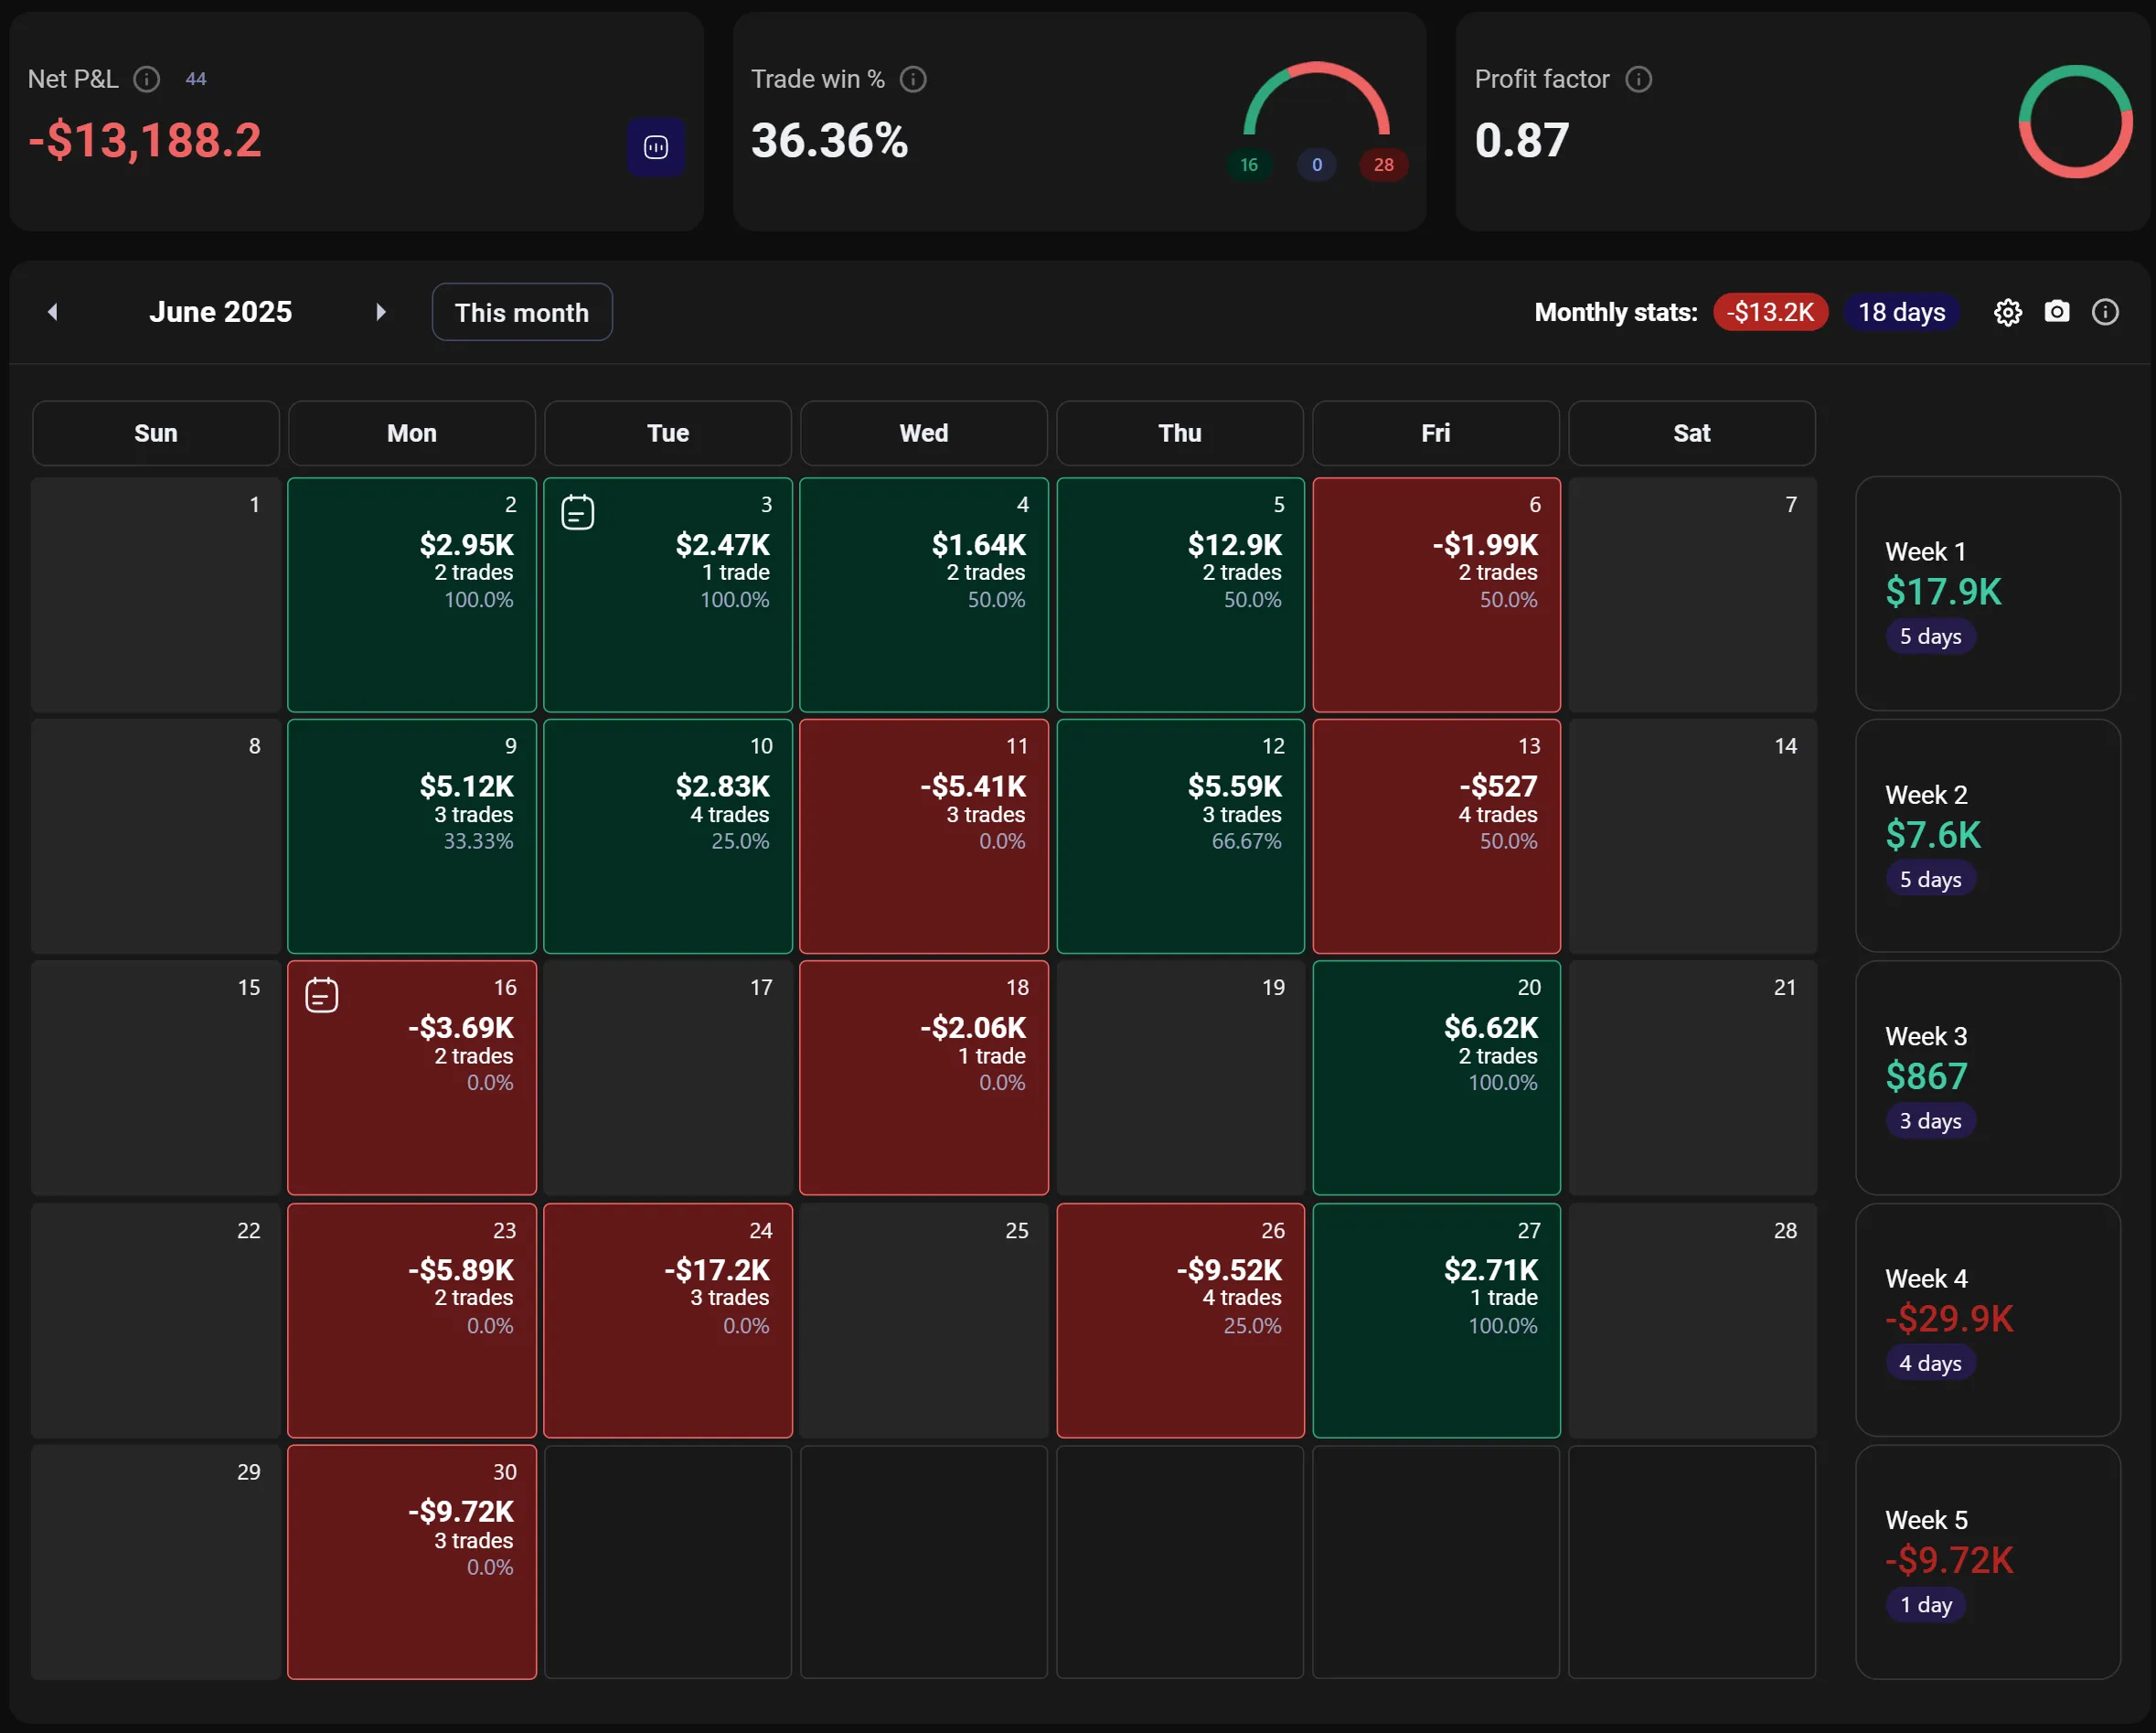2156x1733 pixels.
Task: Open the Week 1 summary card
Action: (x=1987, y=593)
